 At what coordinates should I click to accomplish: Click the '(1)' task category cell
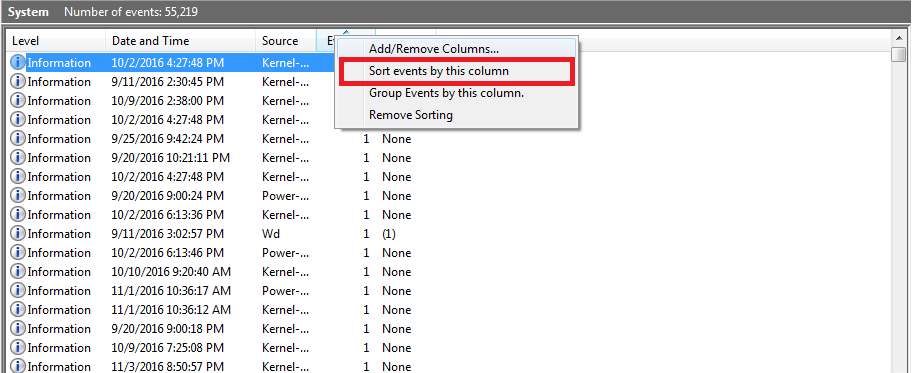[x=389, y=234]
